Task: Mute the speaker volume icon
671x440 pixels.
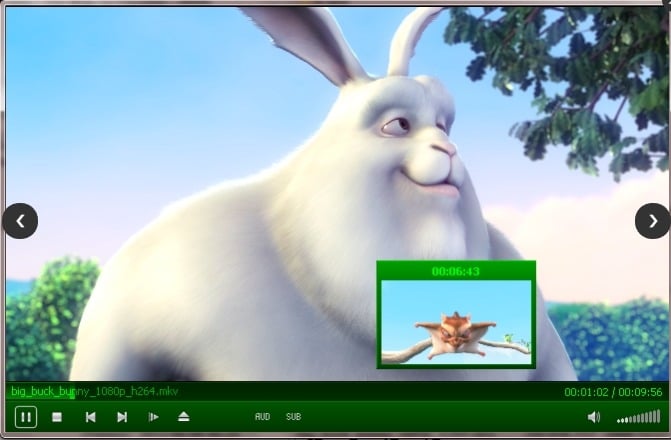Action: click(x=594, y=417)
